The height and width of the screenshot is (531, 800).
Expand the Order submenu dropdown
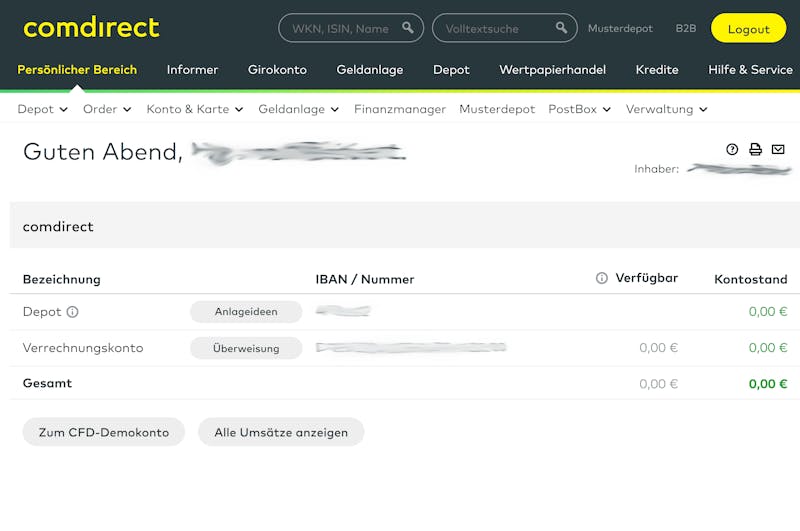tap(107, 109)
